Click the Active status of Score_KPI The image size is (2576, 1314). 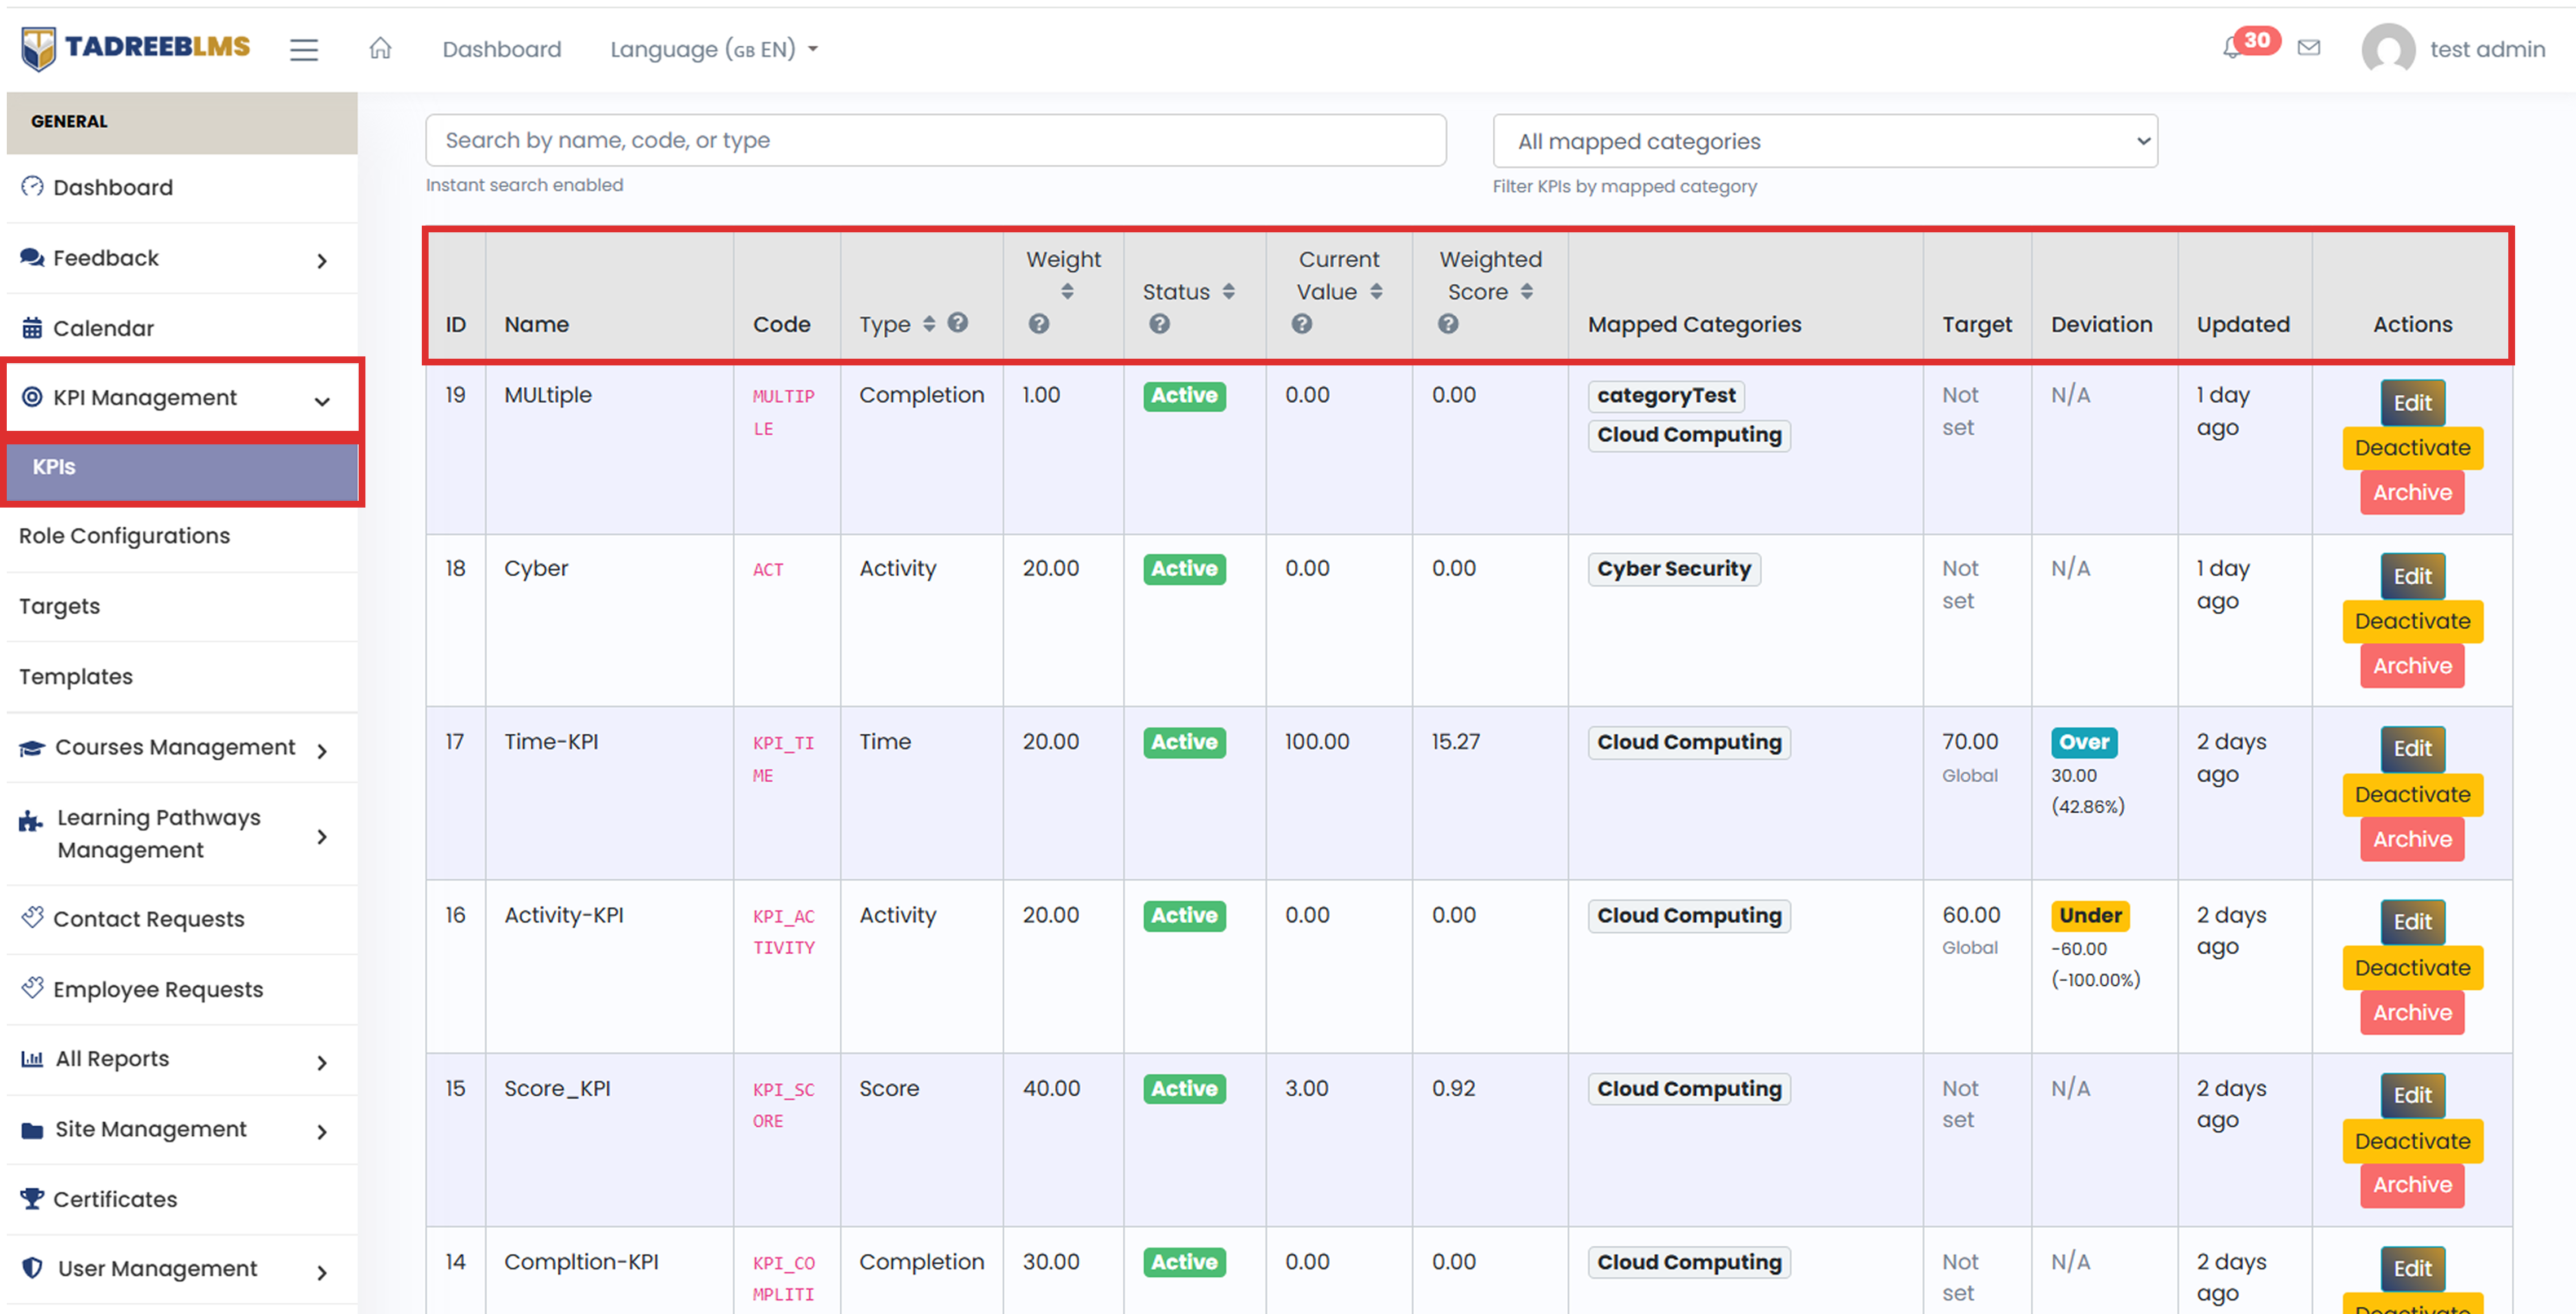point(1184,1089)
